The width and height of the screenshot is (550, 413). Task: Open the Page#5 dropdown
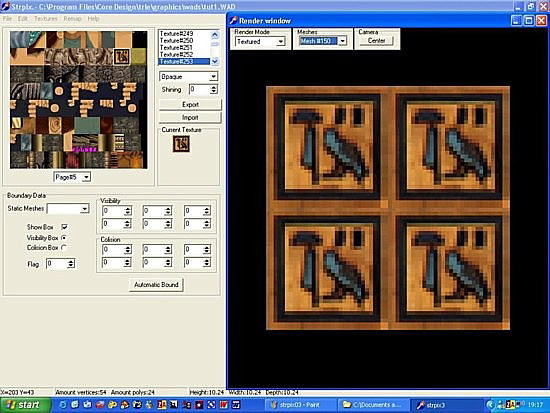(x=72, y=177)
